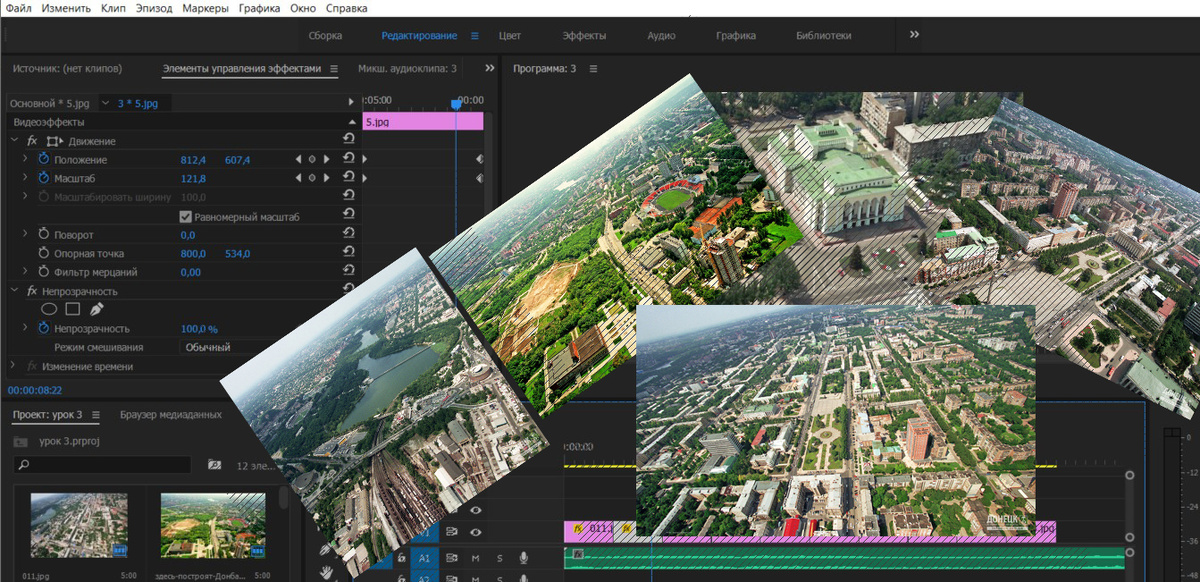Expand the Фильтр мерцаний parameter arrow
The height and width of the screenshot is (582, 1200).
point(25,272)
